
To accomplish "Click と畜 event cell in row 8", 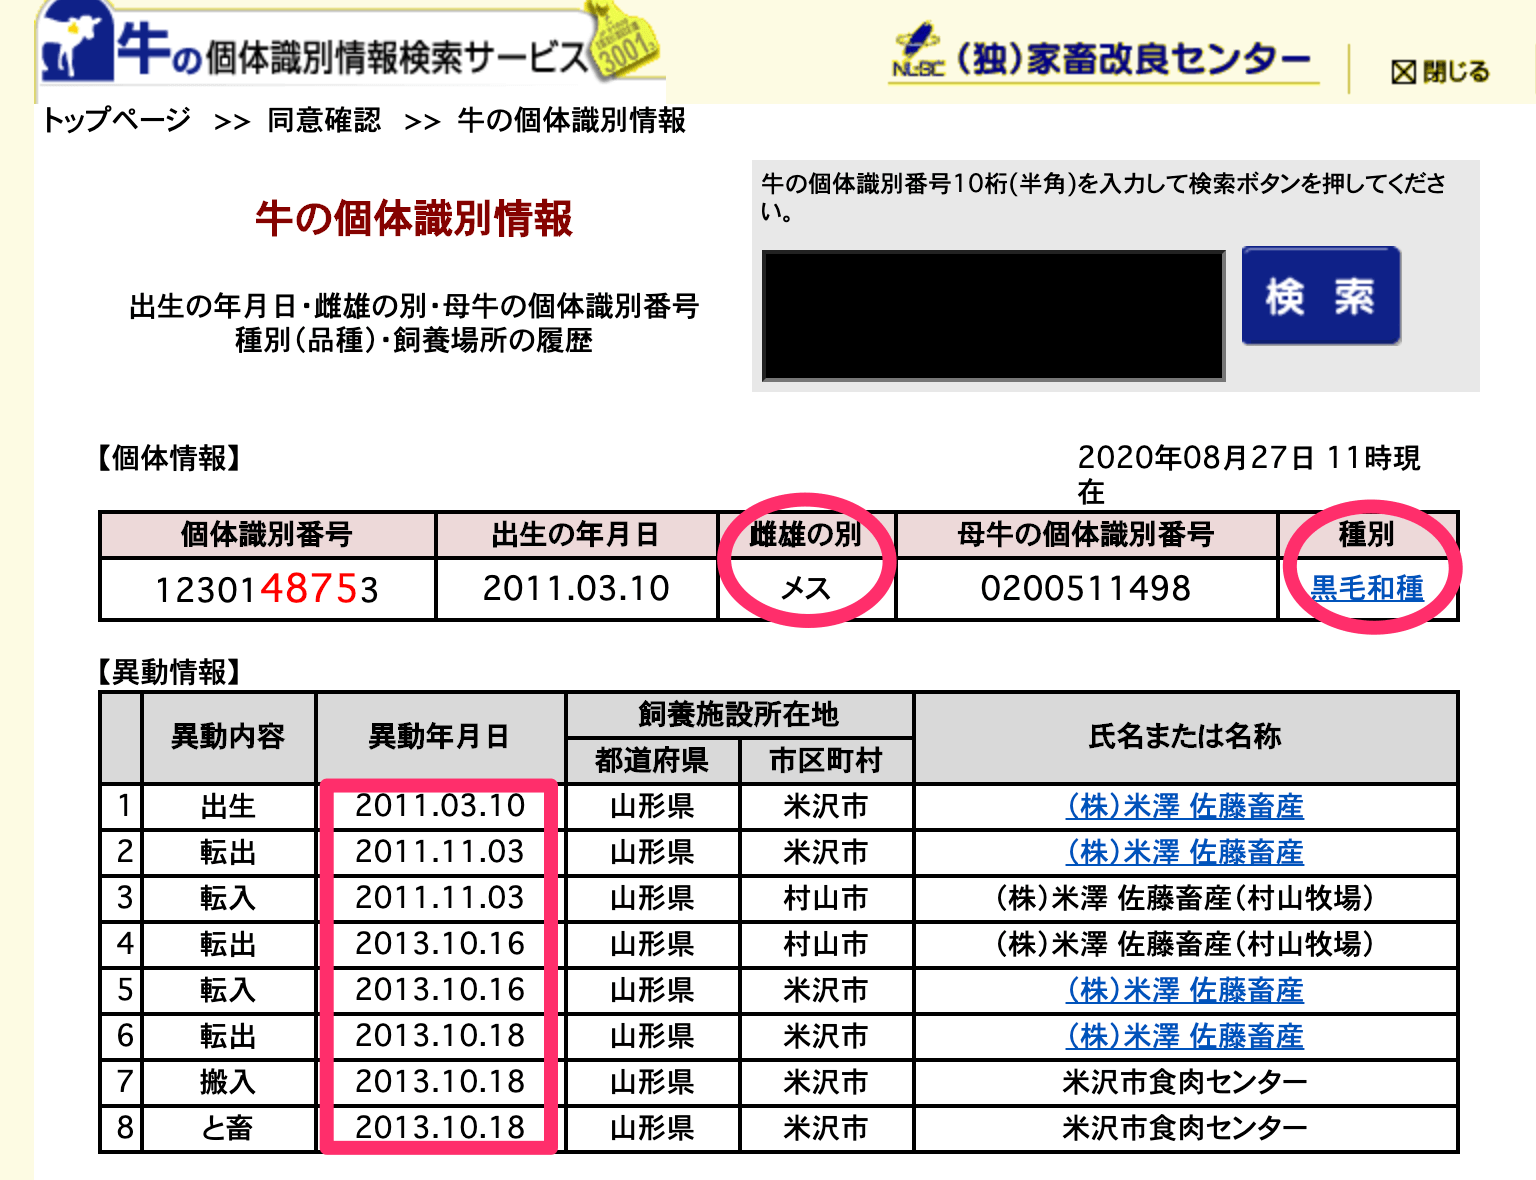I will coord(228,1128).
